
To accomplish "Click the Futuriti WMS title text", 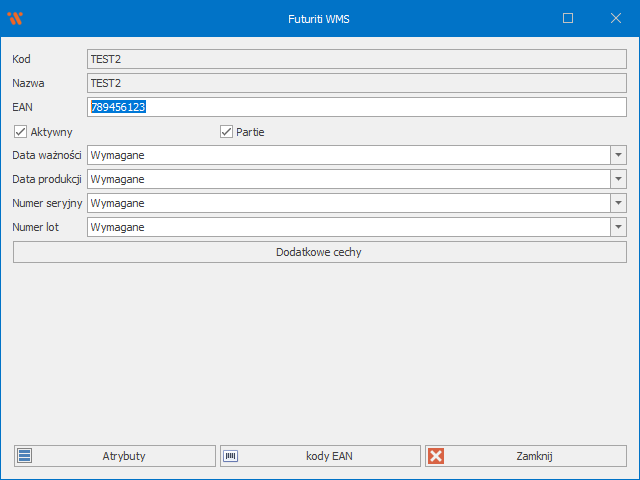I will tap(319, 19).
